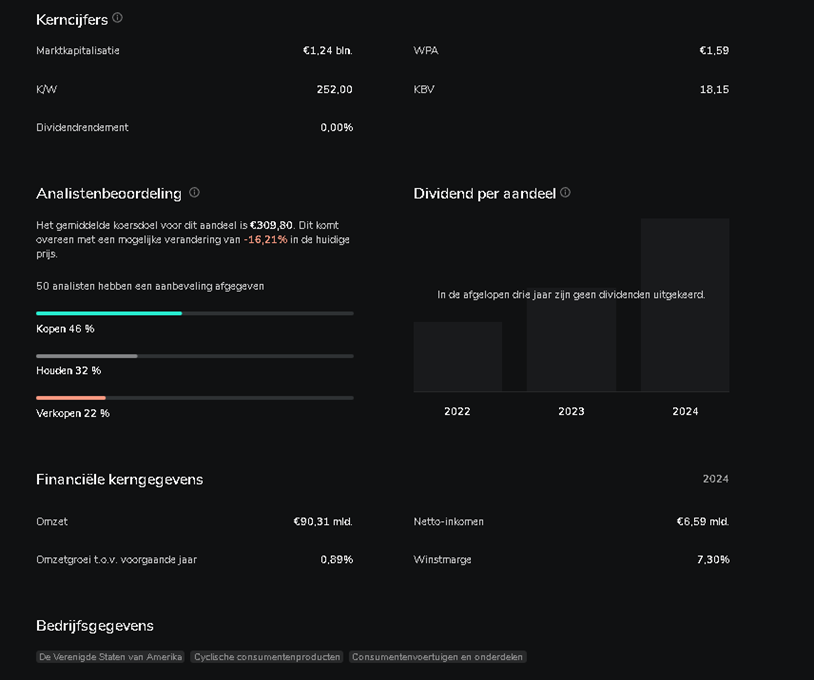Click the info icon beside Dividend per aandeel
Image resolution: width=814 pixels, height=680 pixels.
point(565,193)
